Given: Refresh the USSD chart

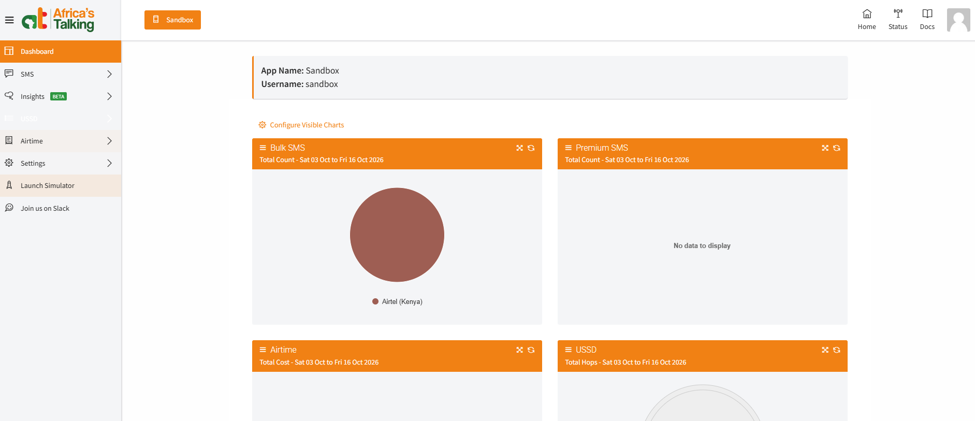Looking at the screenshot, I should (836, 350).
